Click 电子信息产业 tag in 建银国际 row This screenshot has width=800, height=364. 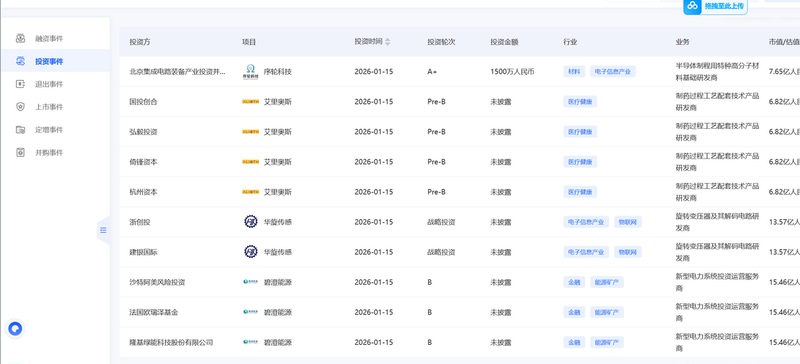point(586,252)
